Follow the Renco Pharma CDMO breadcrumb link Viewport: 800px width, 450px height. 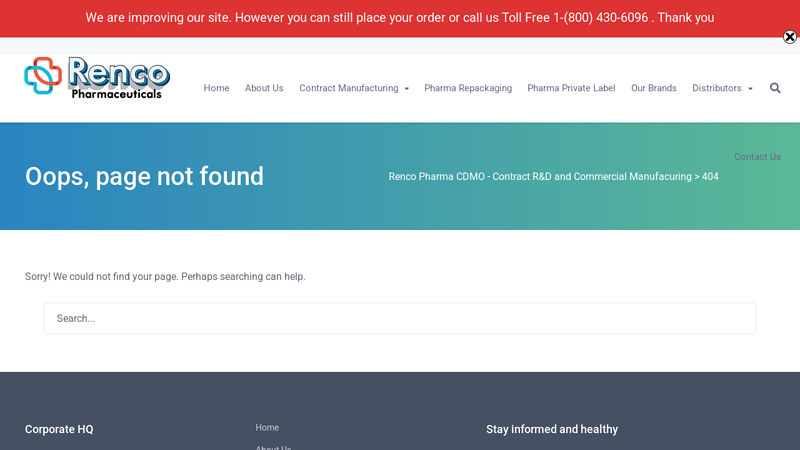540,176
